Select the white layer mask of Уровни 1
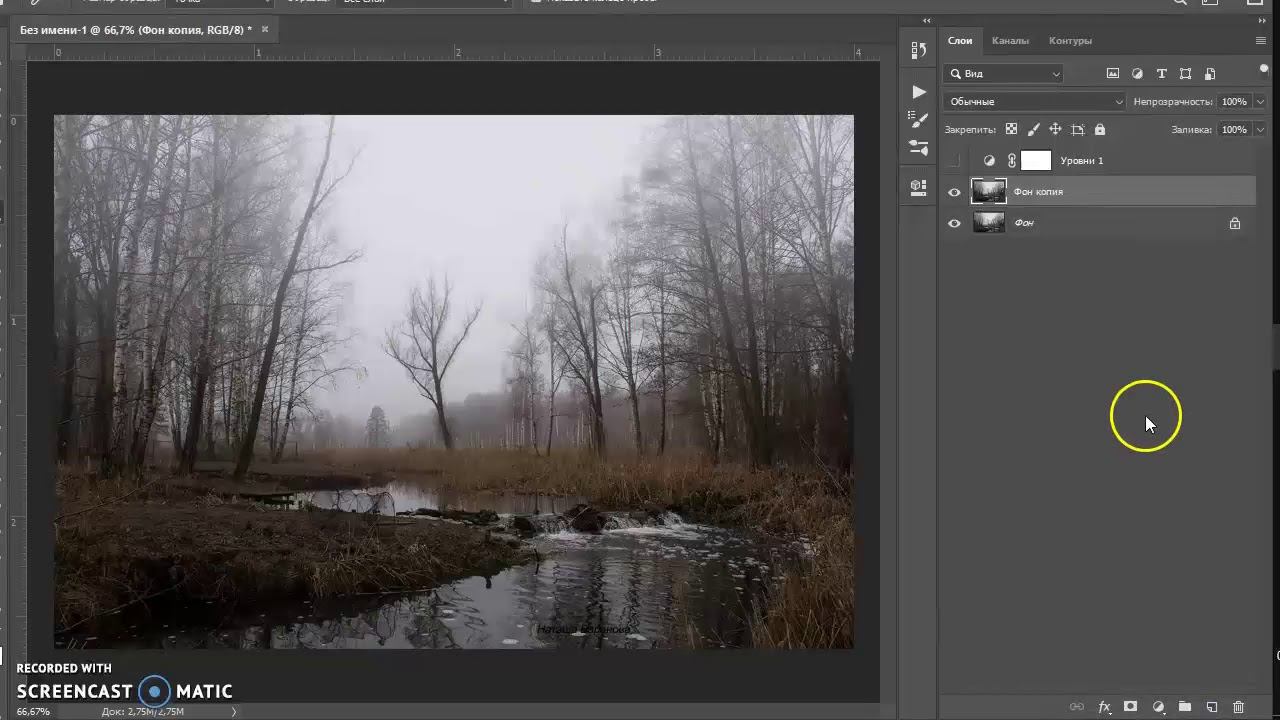1280x720 pixels. tap(1036, 160)
